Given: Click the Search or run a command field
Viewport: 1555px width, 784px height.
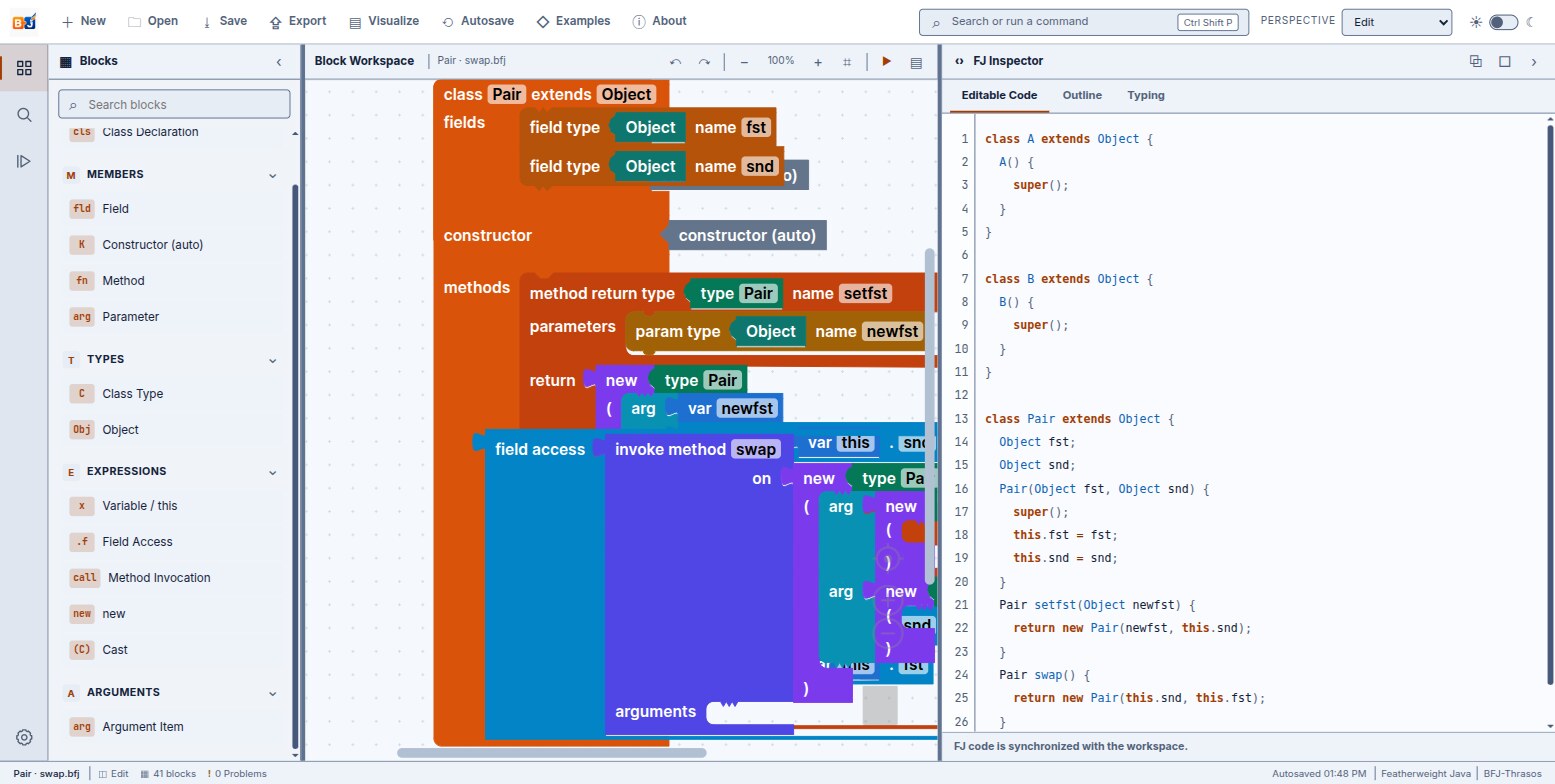Looking at the screenshot, I should click(1084, 21).
